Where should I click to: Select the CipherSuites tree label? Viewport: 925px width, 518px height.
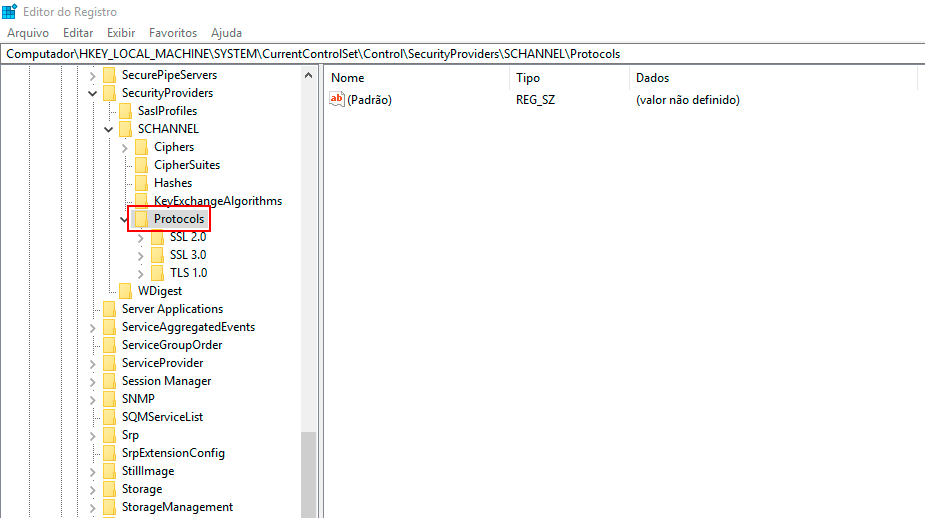click(187, 165)
